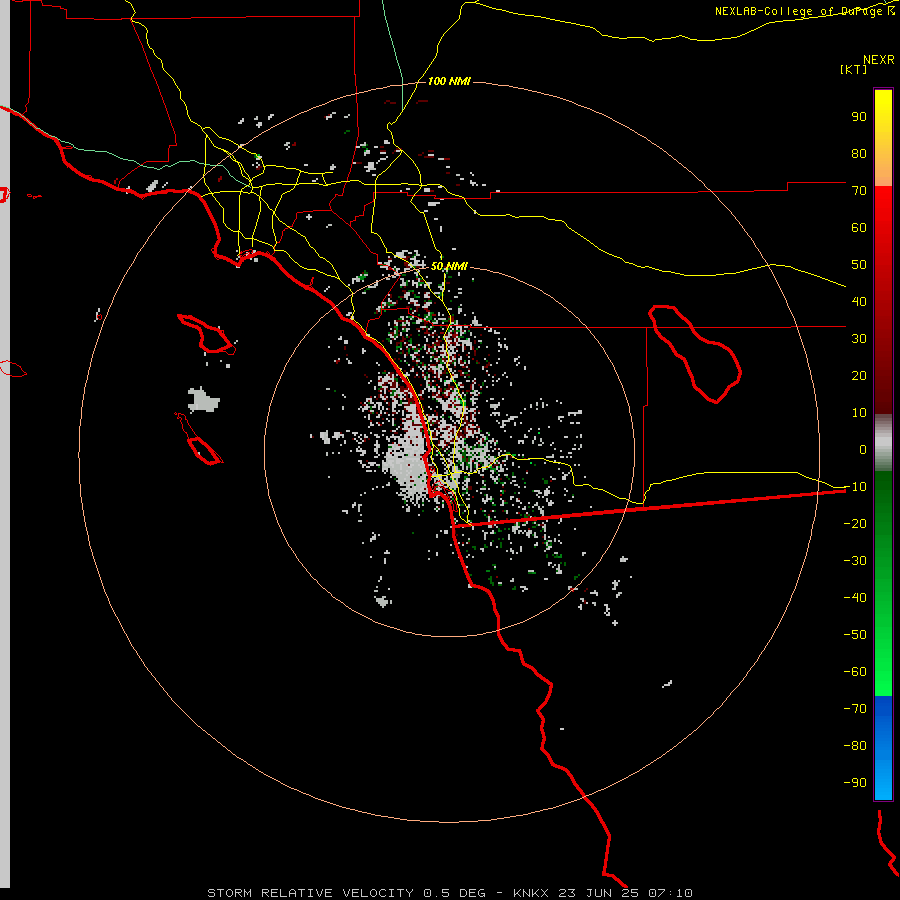900x900 pixels.
Task: Click the yellow-orange top segment of color bar
Action: 883,138
